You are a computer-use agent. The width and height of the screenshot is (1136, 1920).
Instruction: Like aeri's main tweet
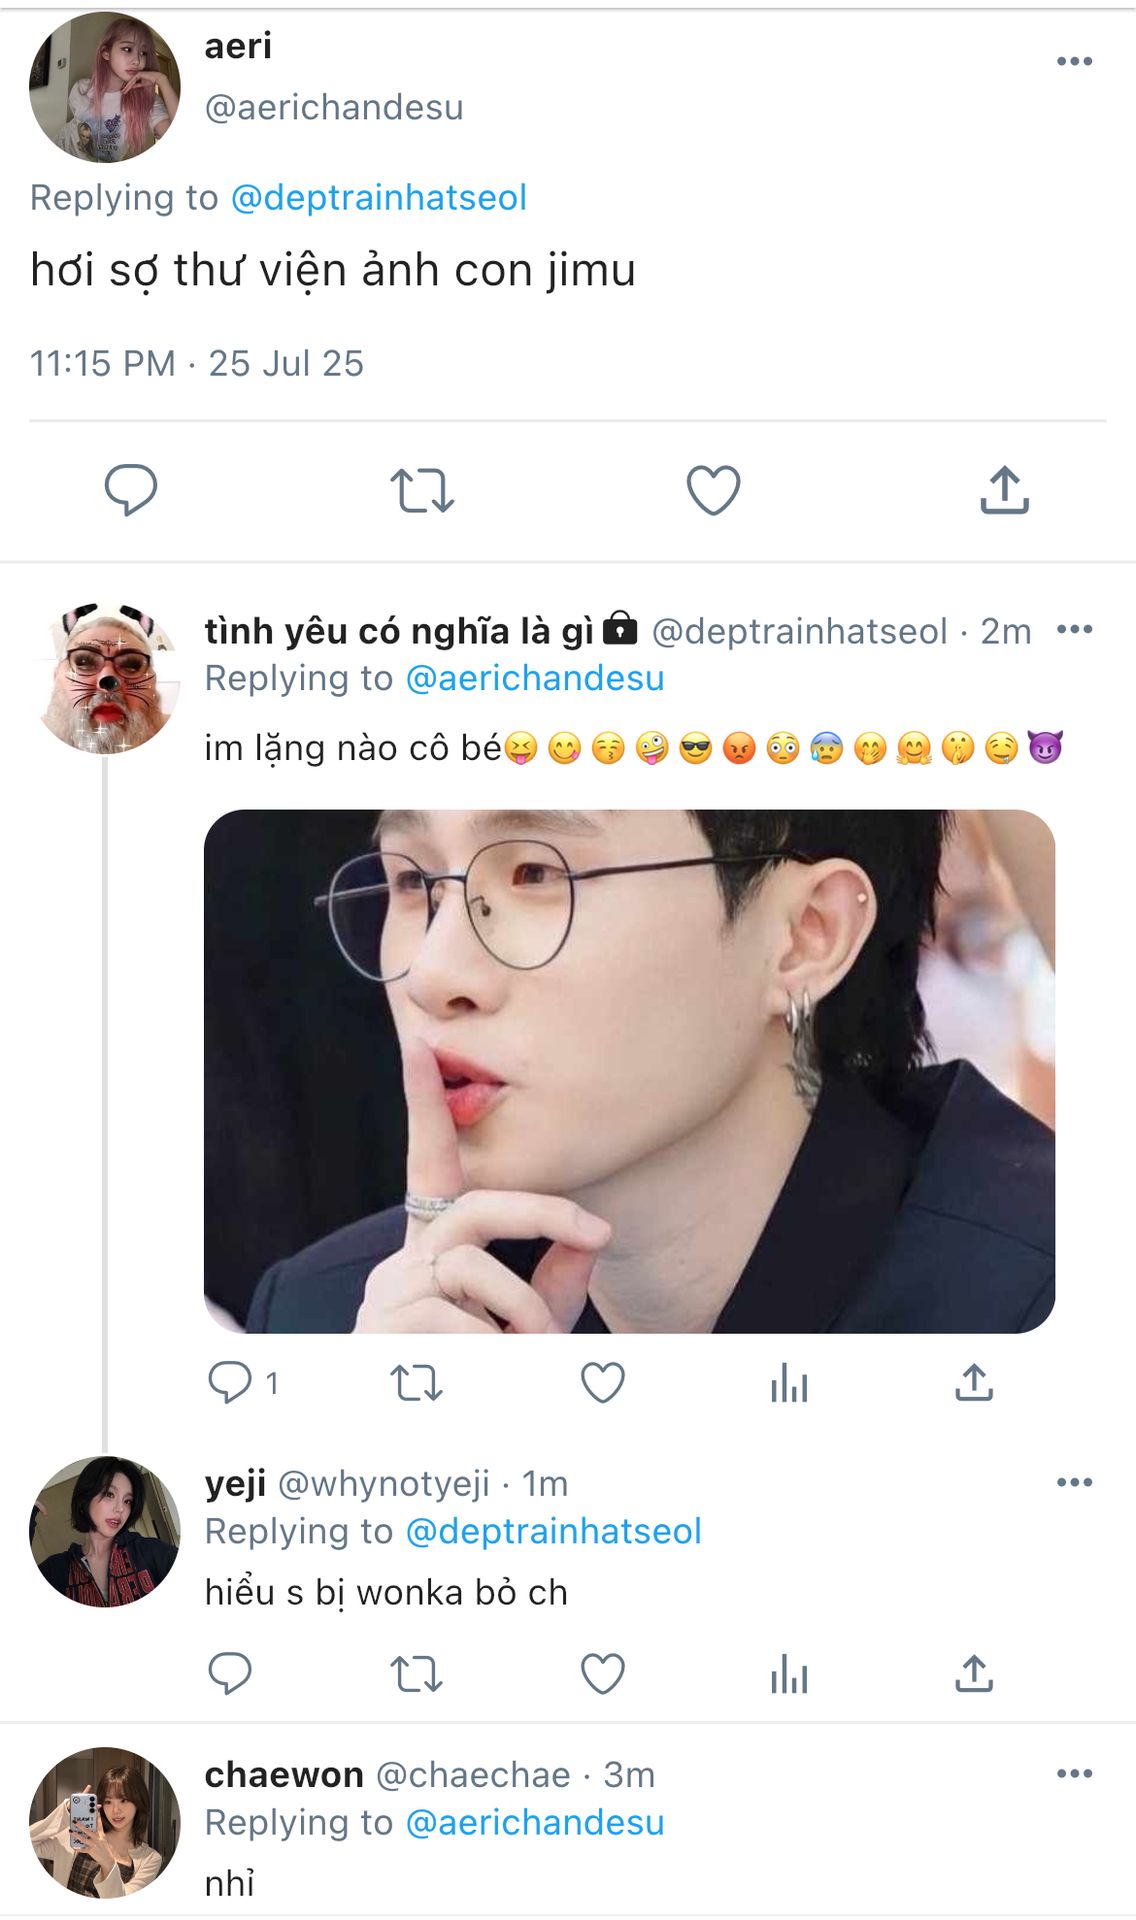713,491
